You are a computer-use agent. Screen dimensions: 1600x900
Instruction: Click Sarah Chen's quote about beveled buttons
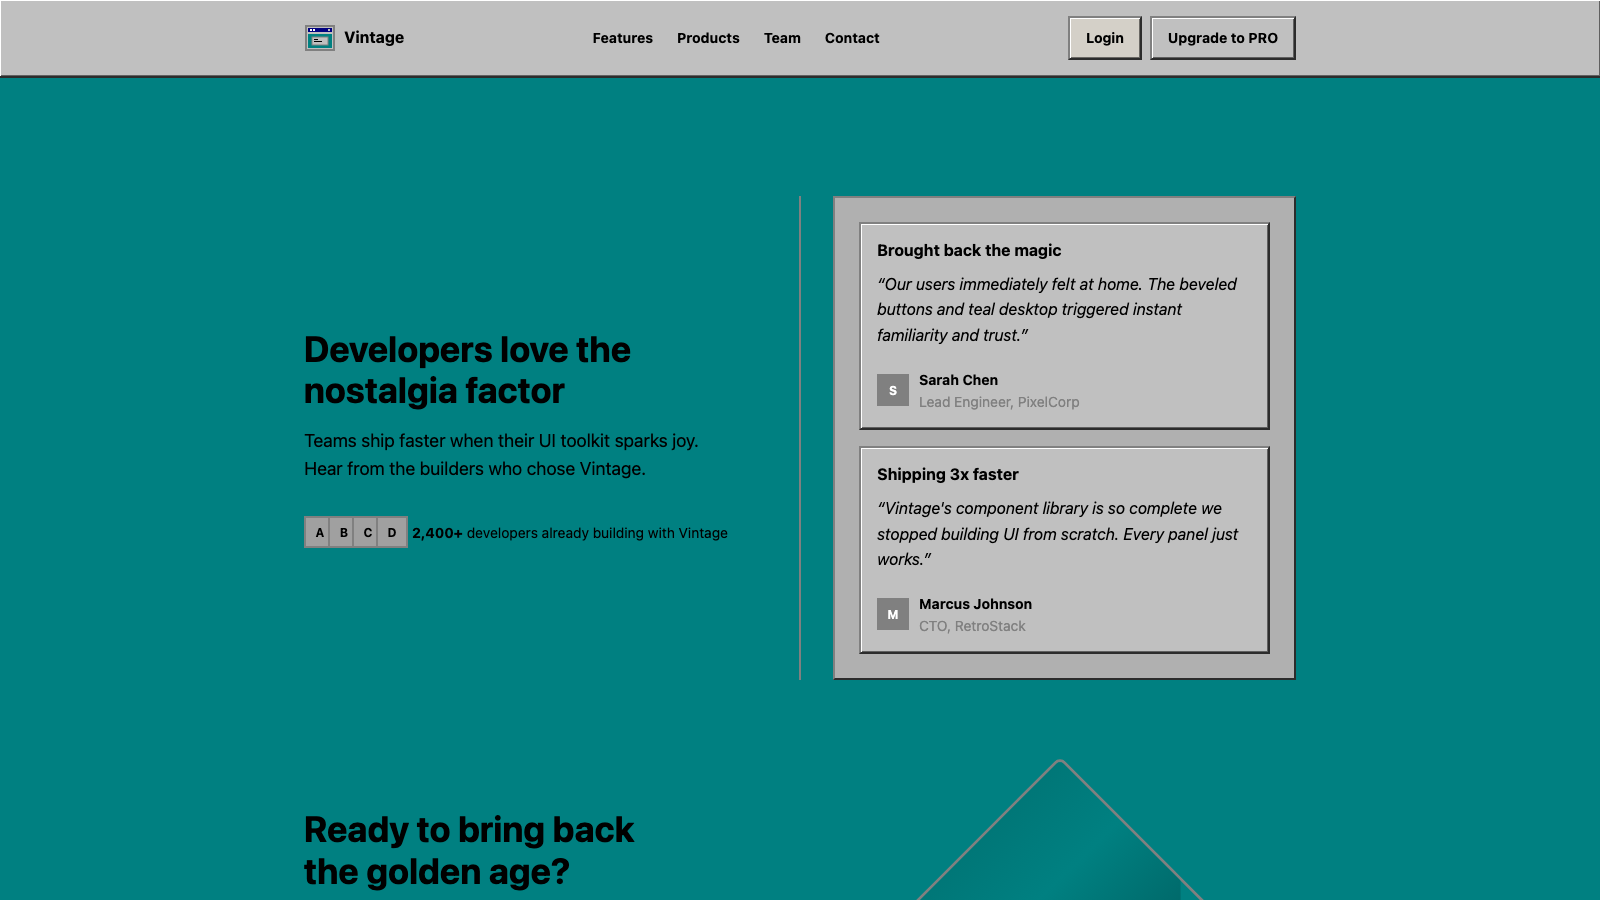pyautogui.click(x=1057, y=310)
